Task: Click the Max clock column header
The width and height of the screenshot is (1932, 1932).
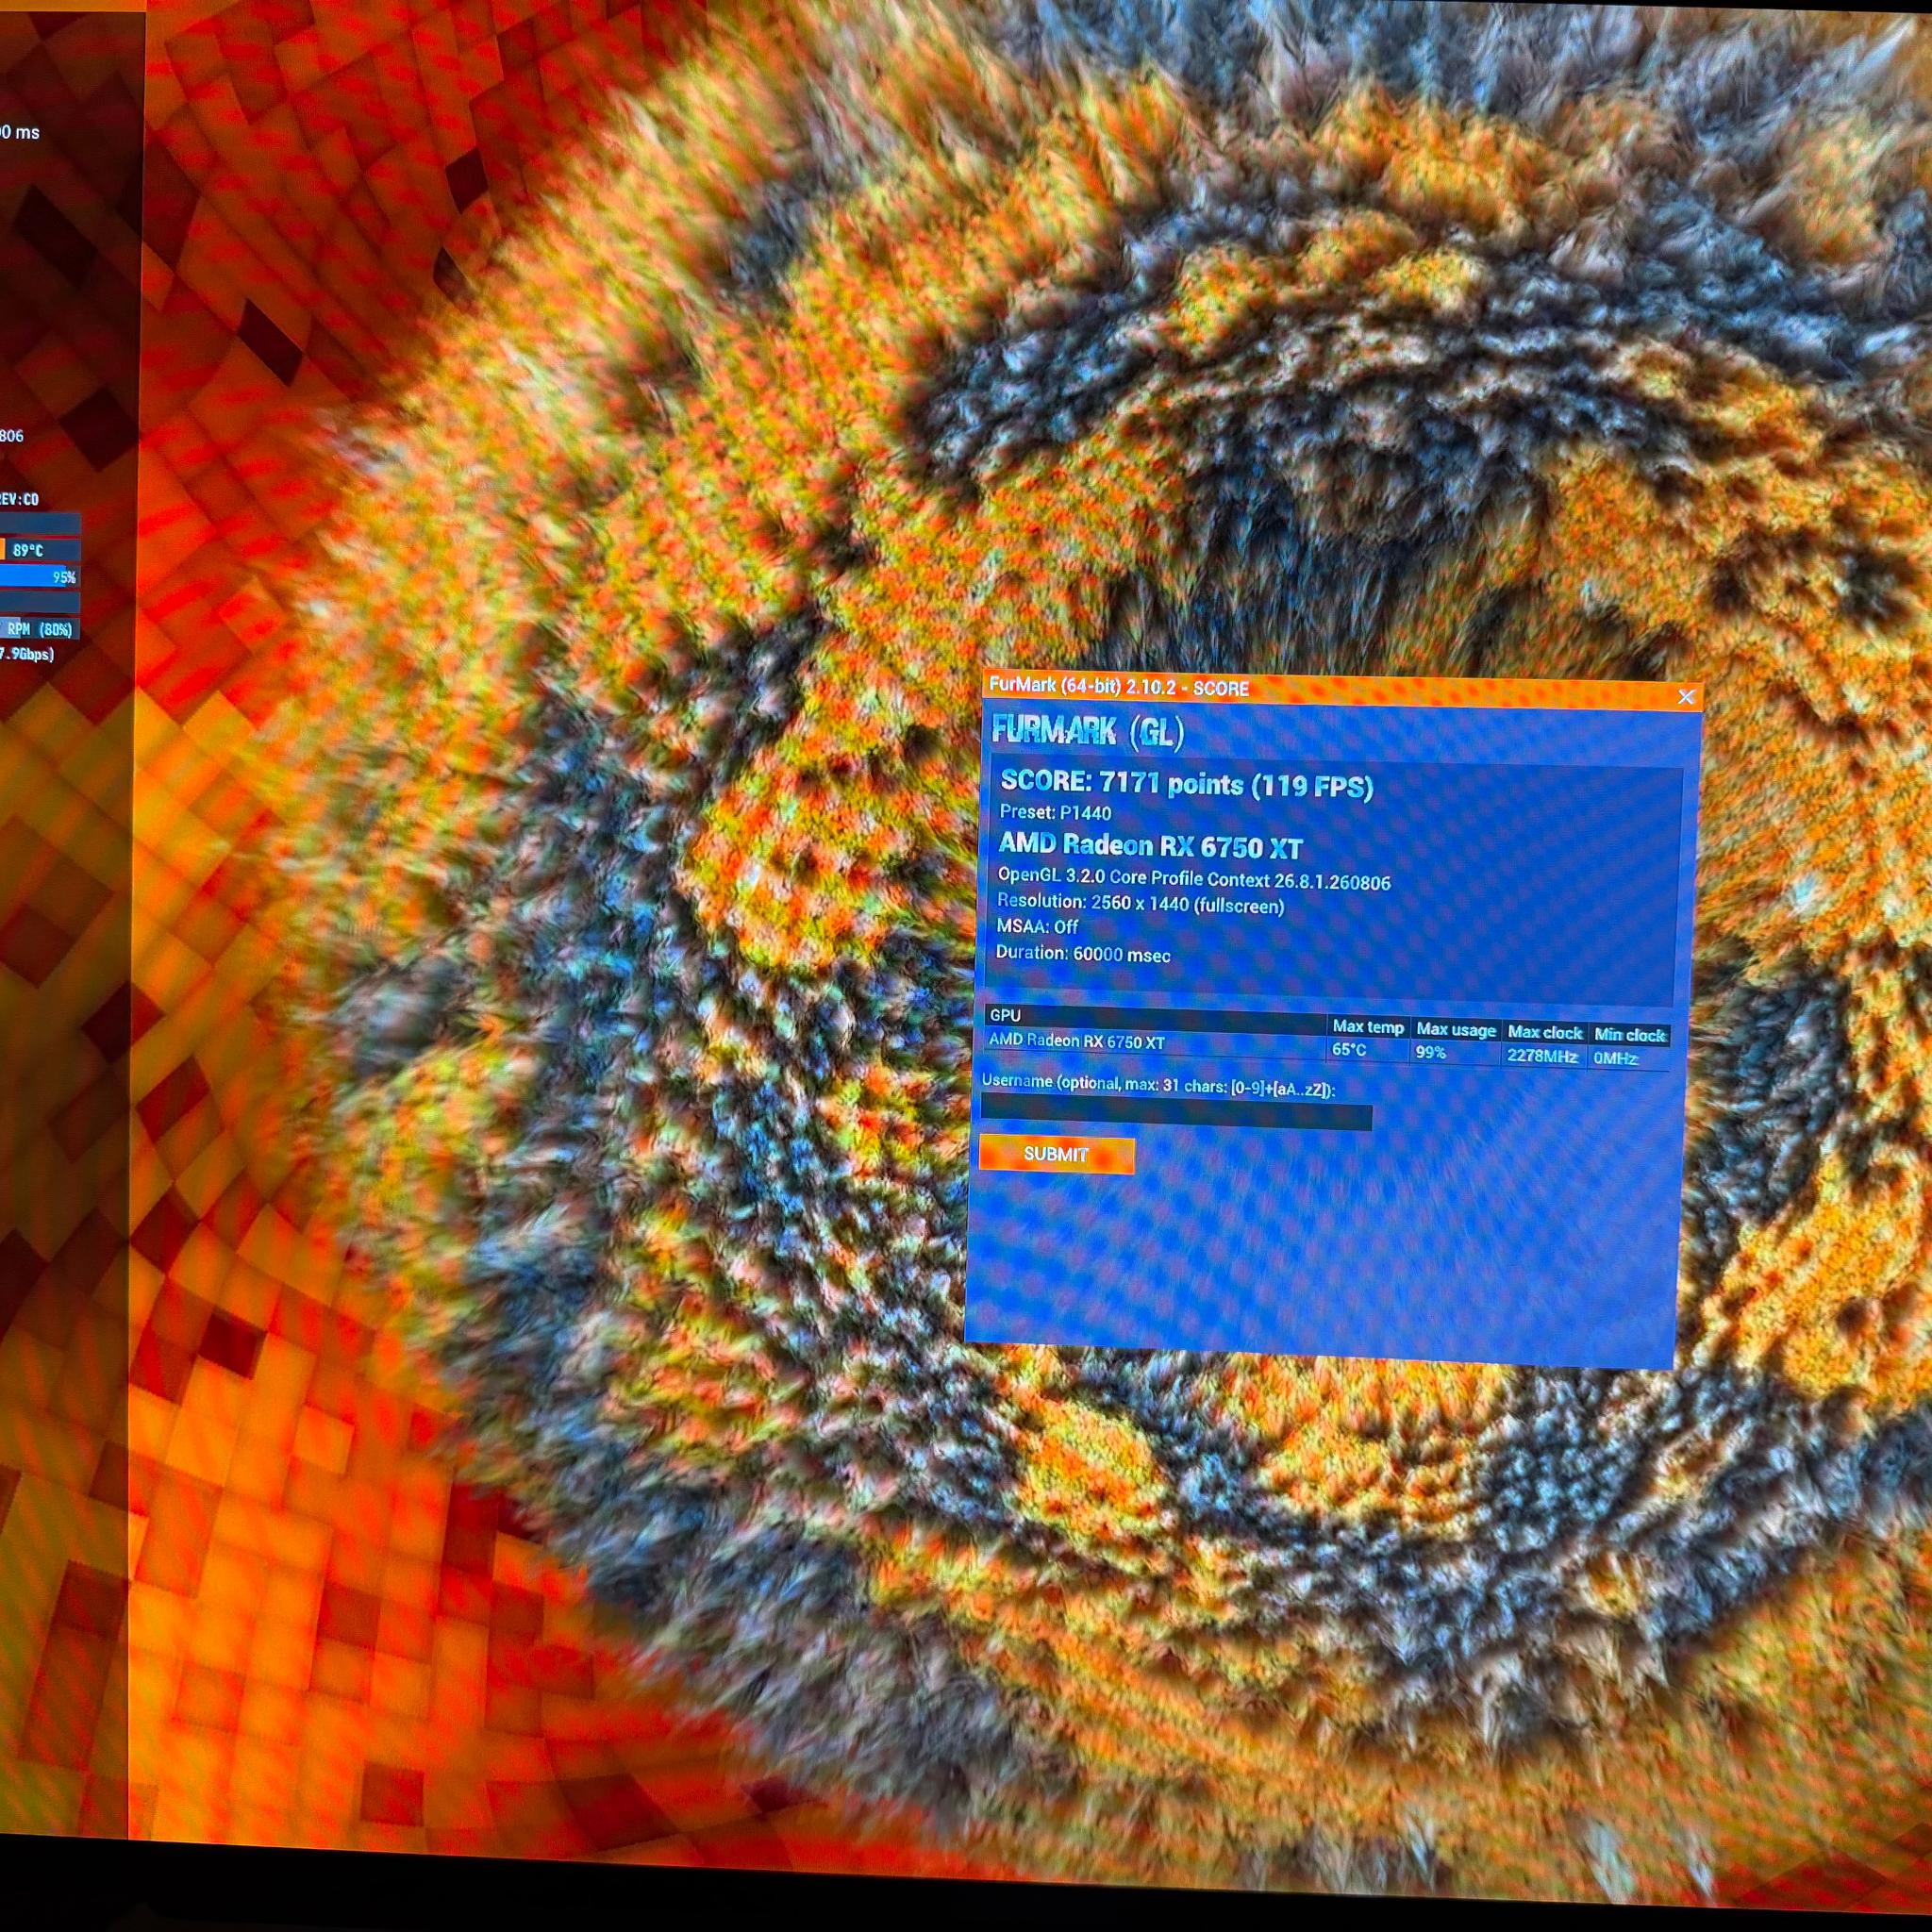Action: tap(1545, 1032)
